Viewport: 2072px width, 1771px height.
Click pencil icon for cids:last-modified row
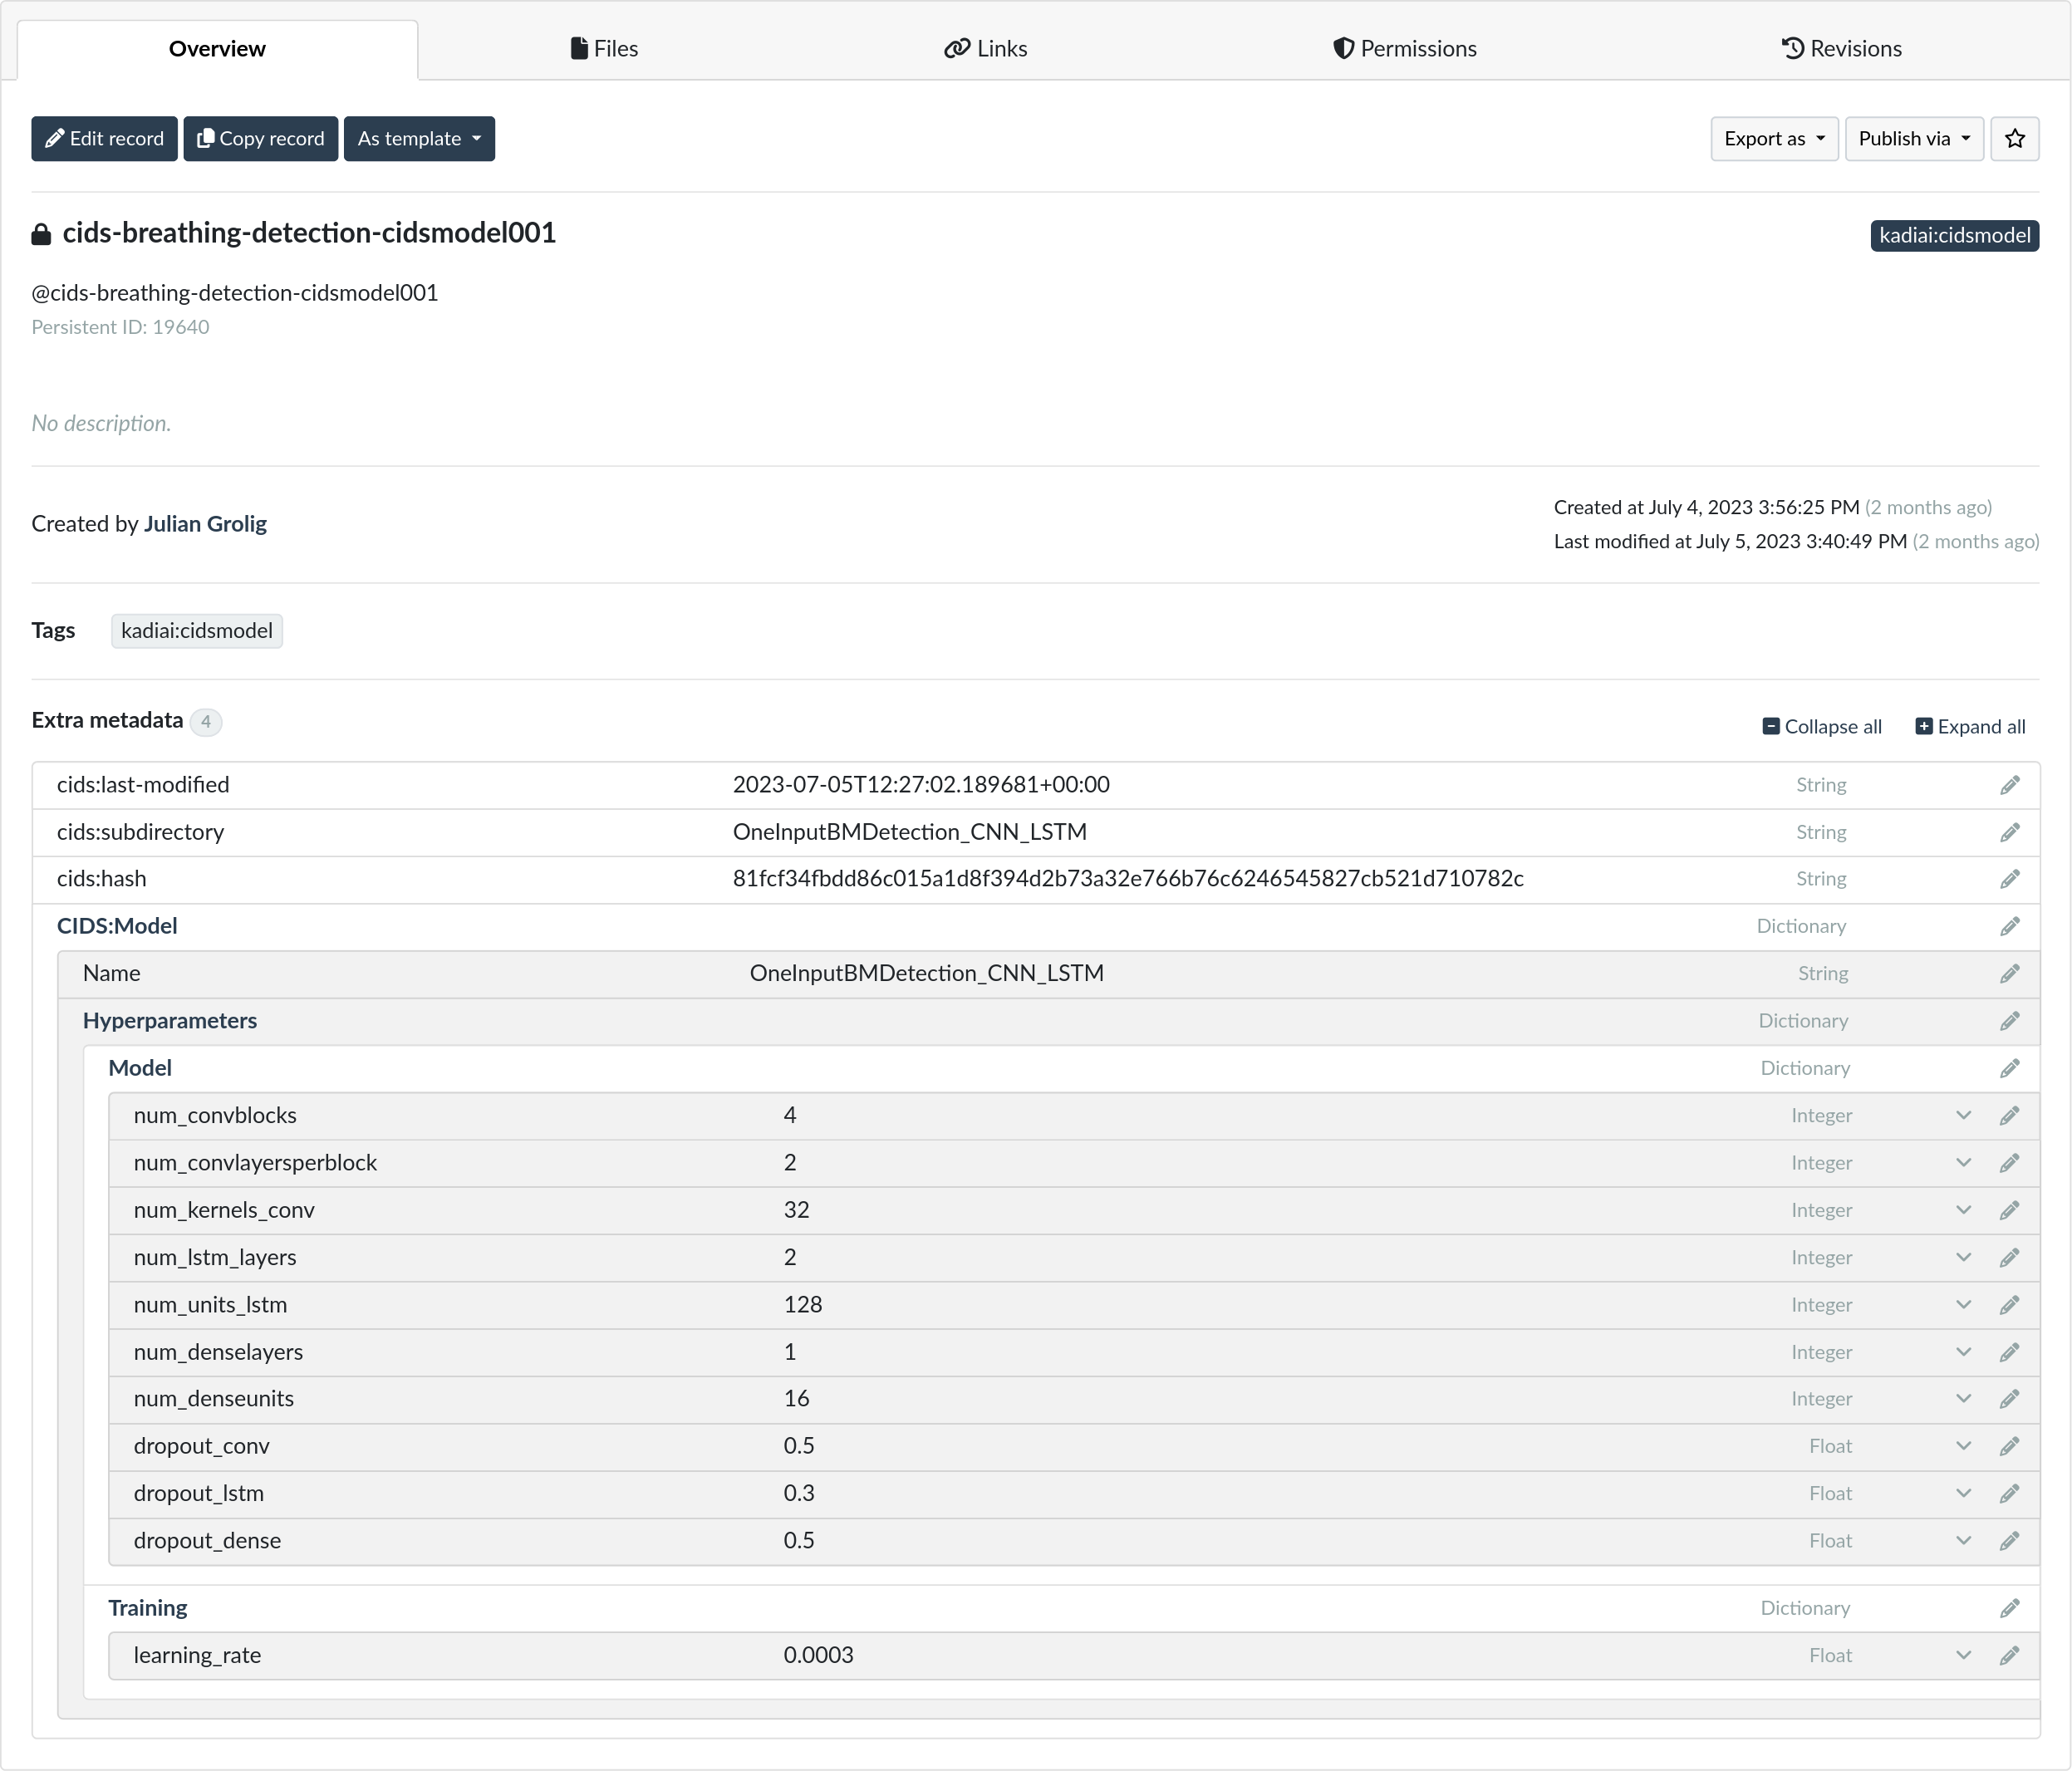coord(2009,785)
